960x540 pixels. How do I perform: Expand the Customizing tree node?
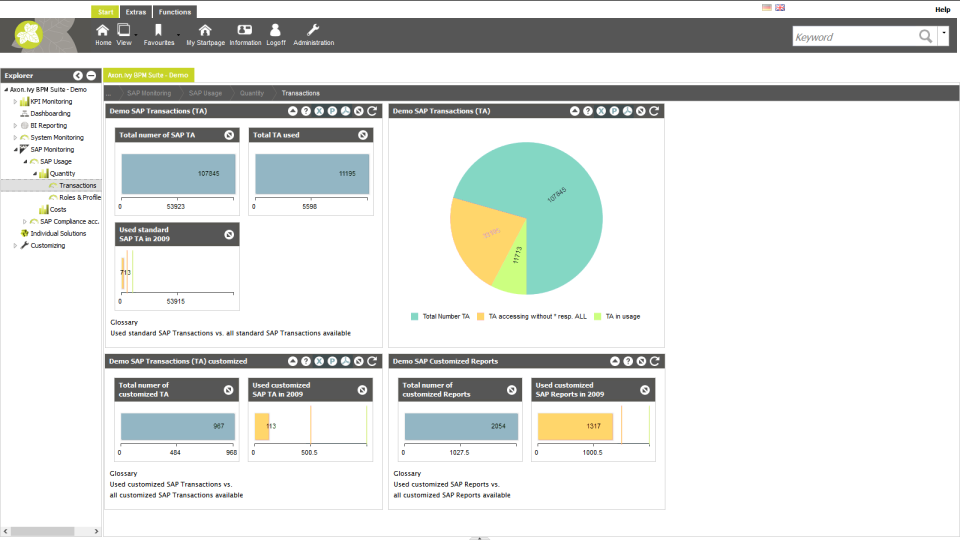pyautogui.click(x=15, y=246)
